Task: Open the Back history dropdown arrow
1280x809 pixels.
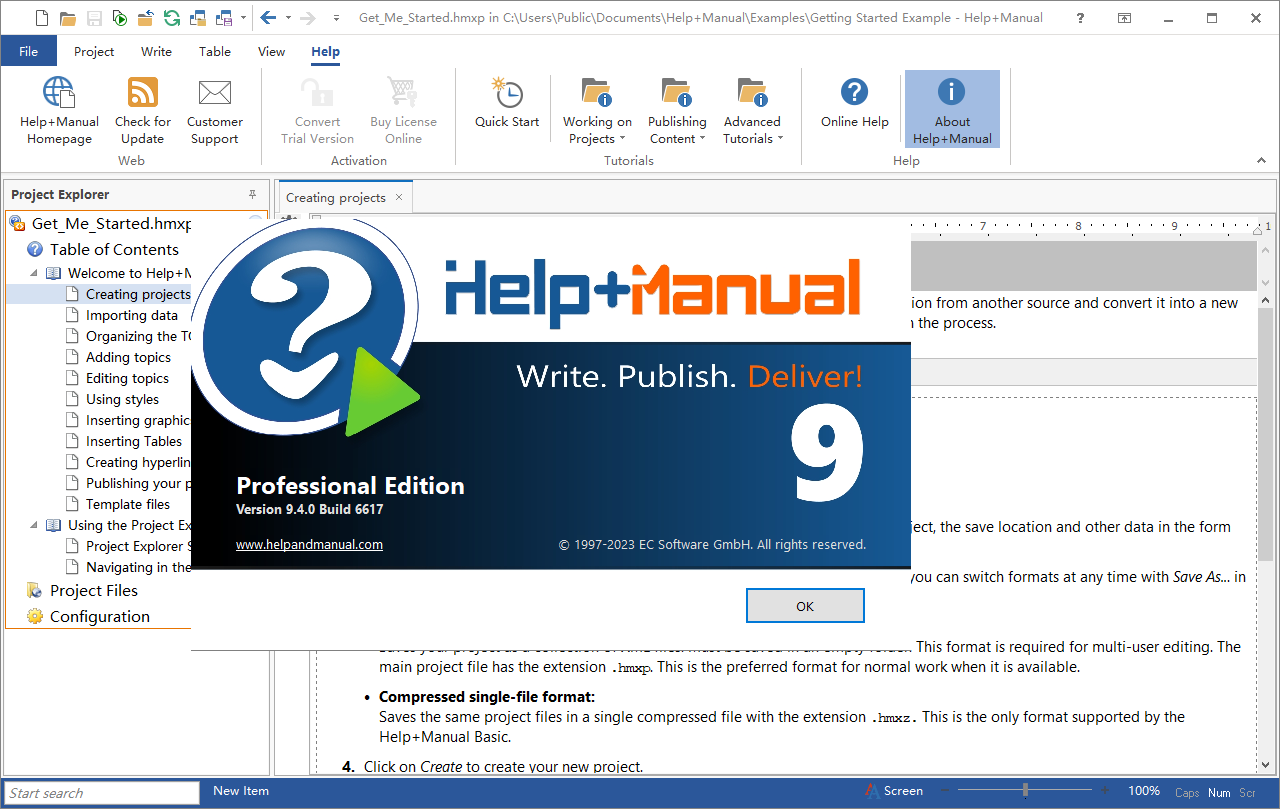Action: pos(288,18)
